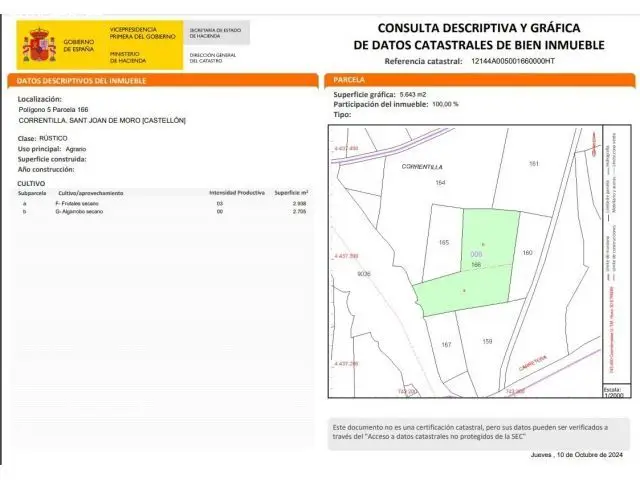Click the red north arrow on map

pos(593,143)
